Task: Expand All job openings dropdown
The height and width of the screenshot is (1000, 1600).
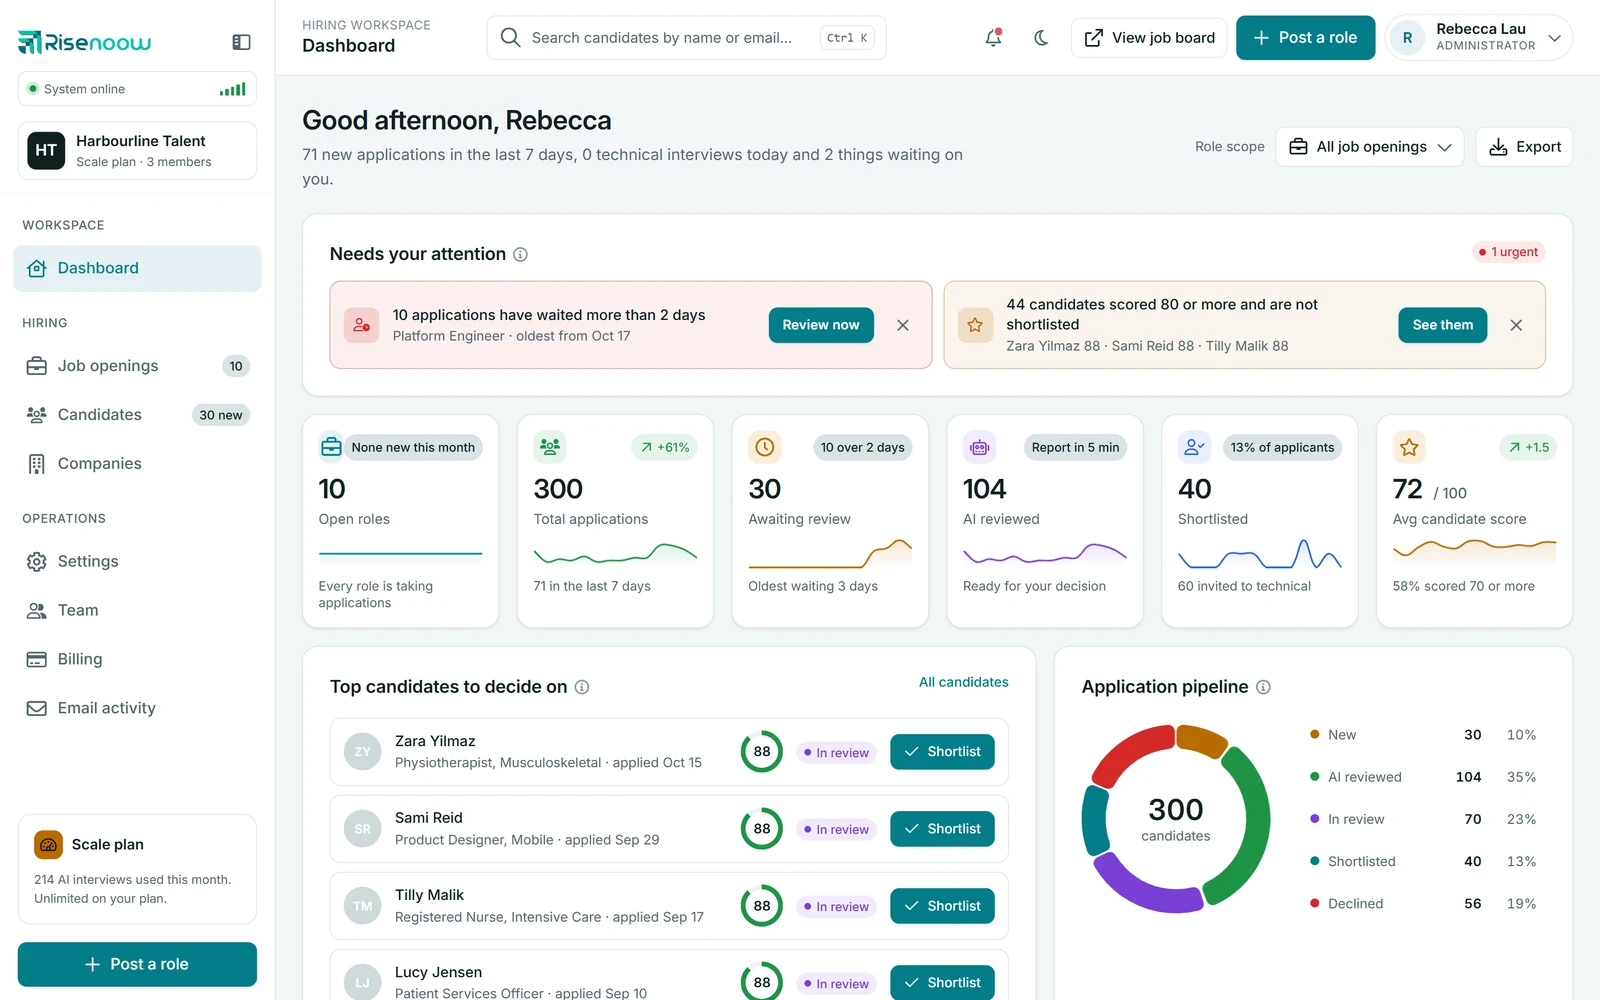Action: click(1370, 147)
